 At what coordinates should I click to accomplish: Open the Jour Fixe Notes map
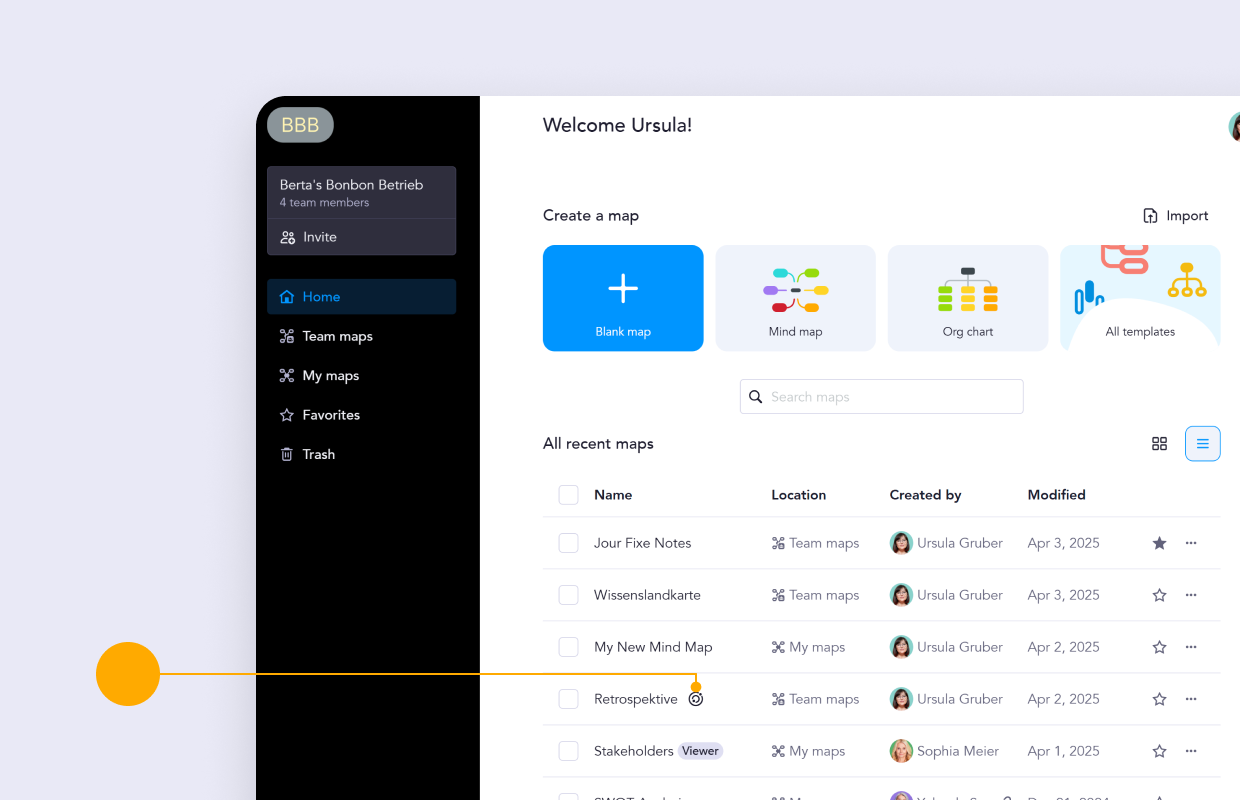point(643,543)
